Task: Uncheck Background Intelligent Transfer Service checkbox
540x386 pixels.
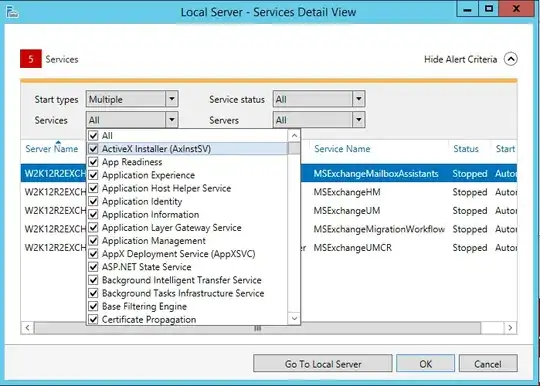Action: coord(93,280)
